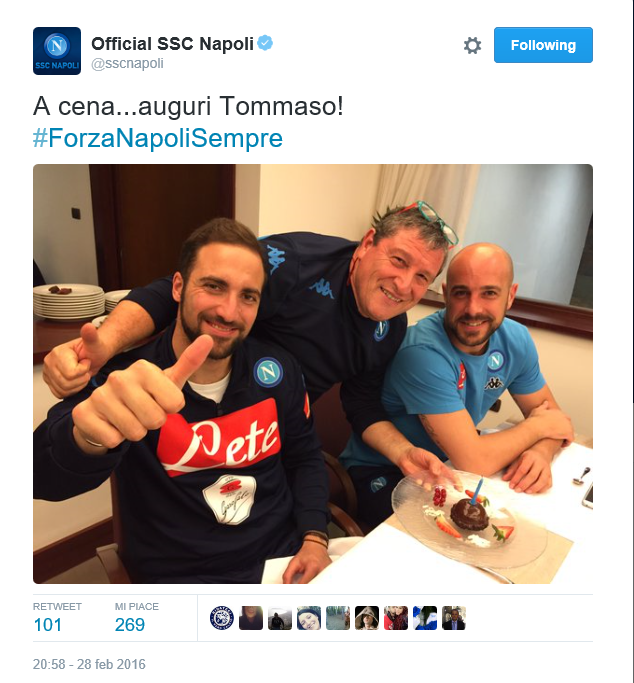Open the #ForzaNapoliSempre hashtag

(x=158, y=138)
